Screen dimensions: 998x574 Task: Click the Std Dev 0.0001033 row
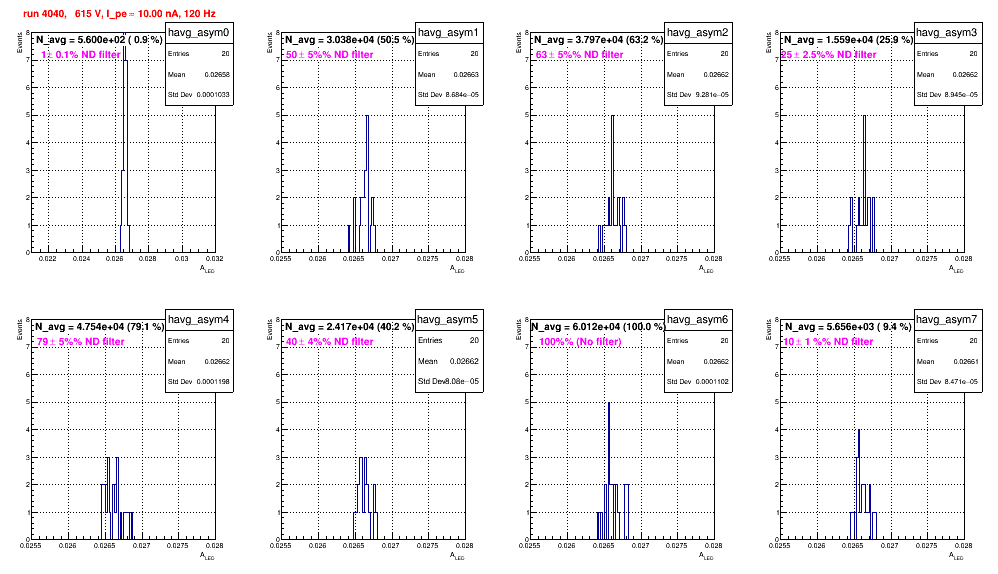(199, 95)
